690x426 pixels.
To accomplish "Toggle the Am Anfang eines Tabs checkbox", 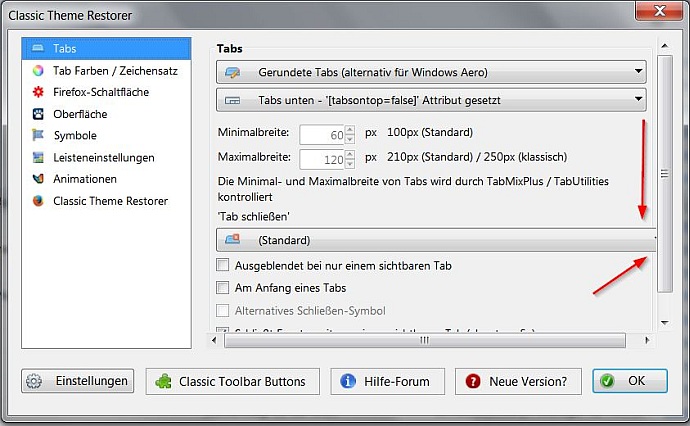I will point(223,287).
